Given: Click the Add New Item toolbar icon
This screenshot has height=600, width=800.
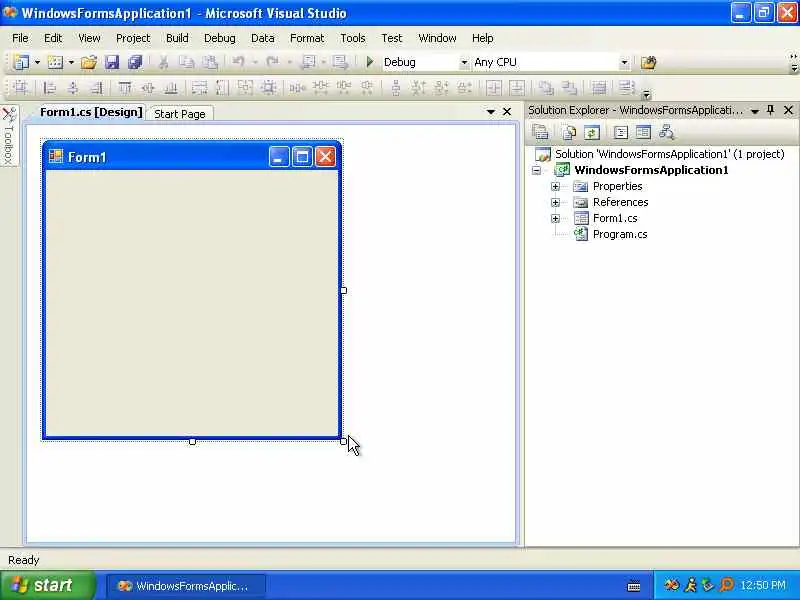Looking at the screenshot, I should coord(55,62).
